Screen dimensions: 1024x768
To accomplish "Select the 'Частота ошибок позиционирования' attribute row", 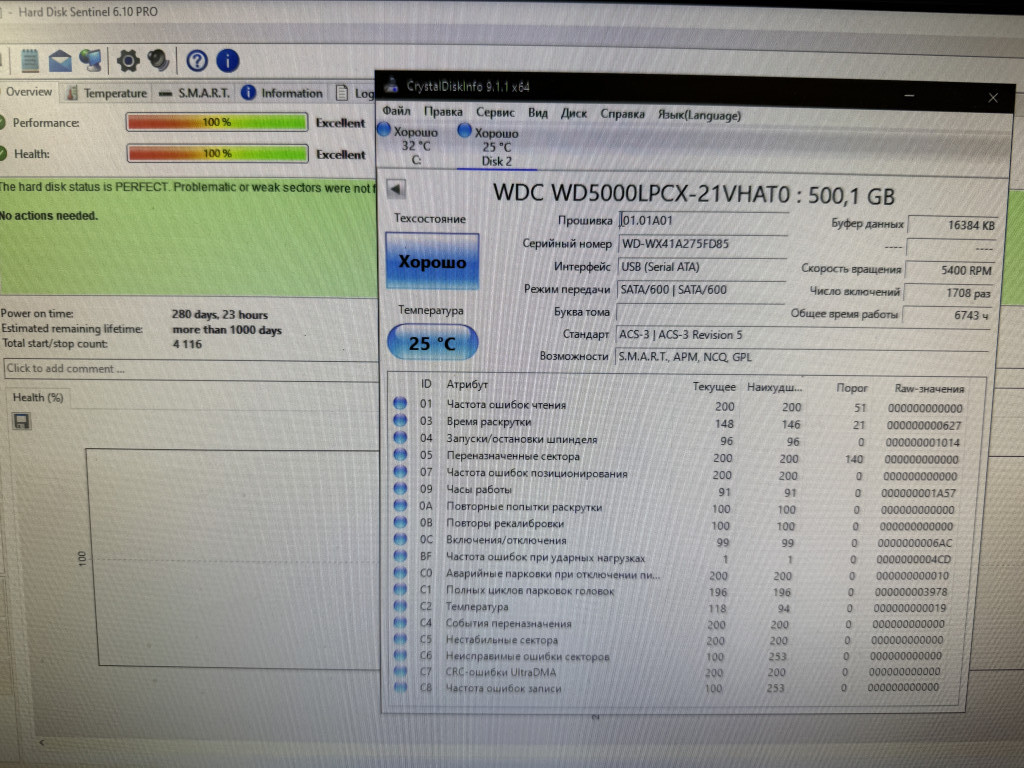I will click(x=677, y=474).
